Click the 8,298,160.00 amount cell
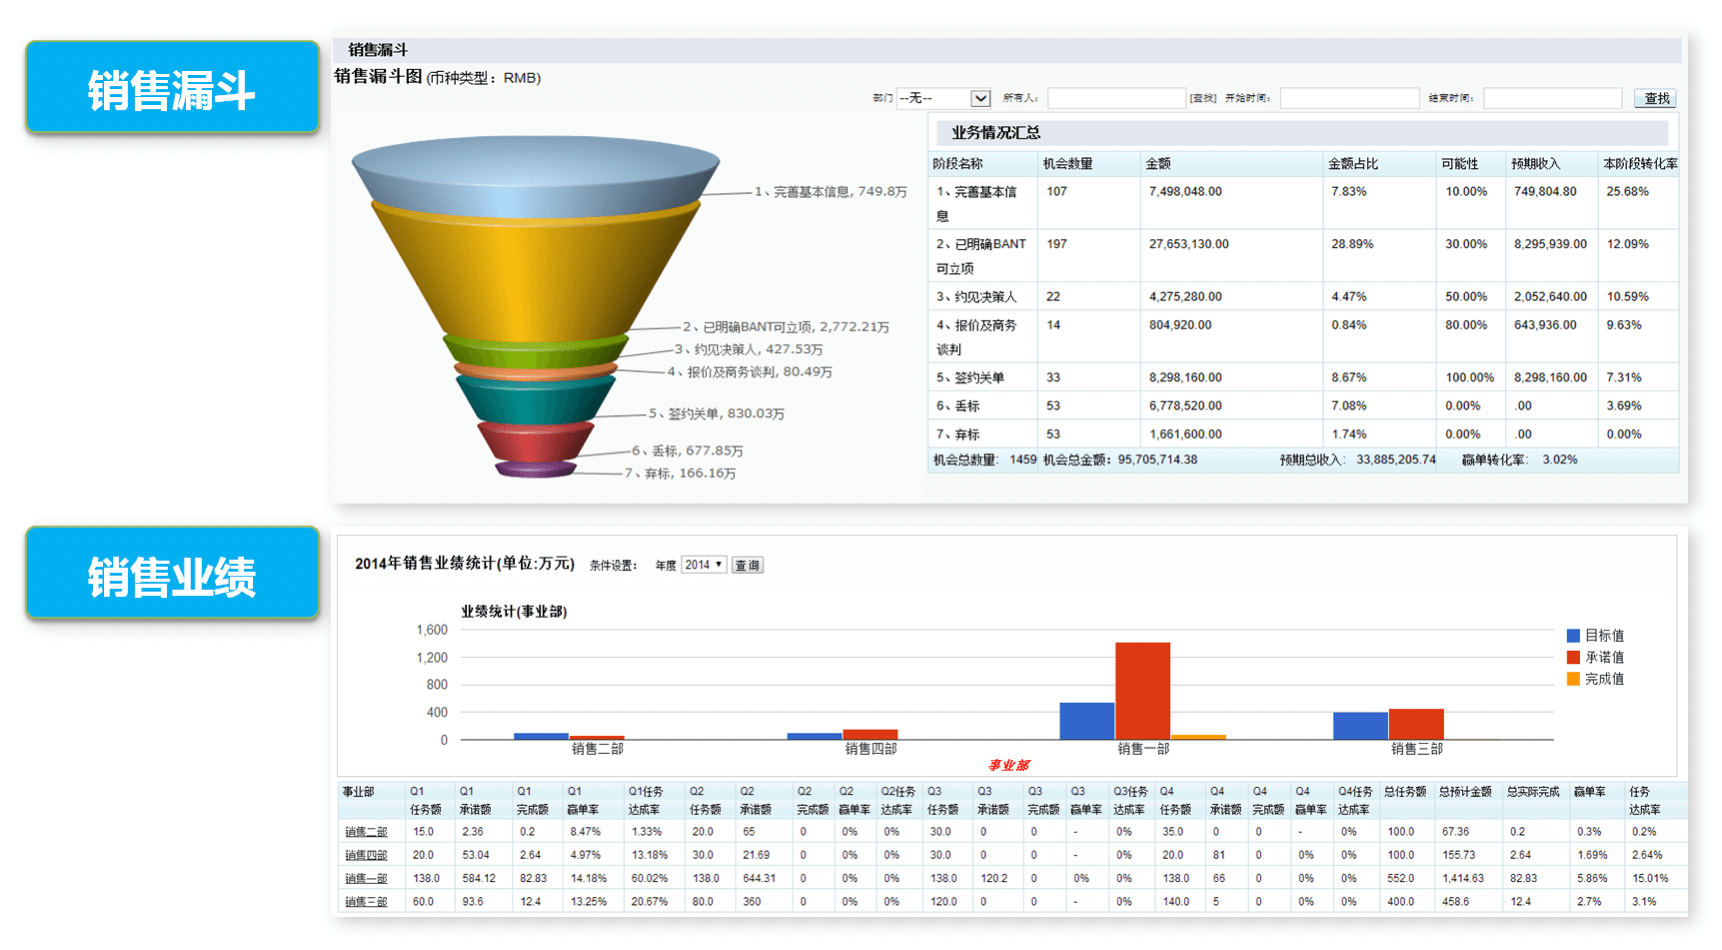Screen dimensions: 1722x950 pyautogui.click(x=1185, y=378)
